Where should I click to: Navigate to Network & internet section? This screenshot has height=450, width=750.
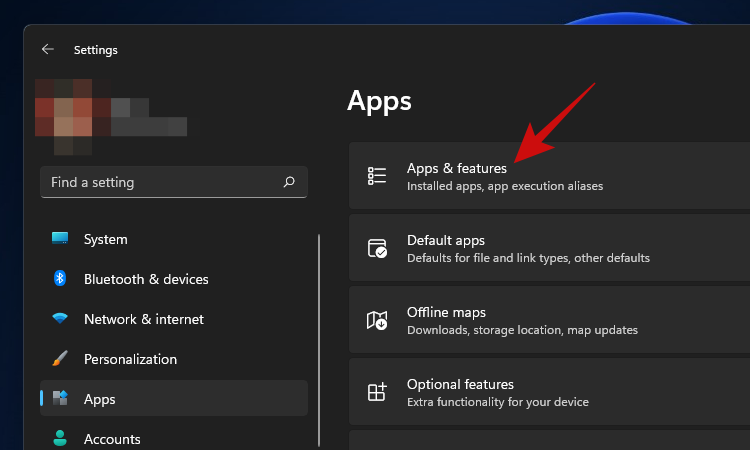coord(143,319)
